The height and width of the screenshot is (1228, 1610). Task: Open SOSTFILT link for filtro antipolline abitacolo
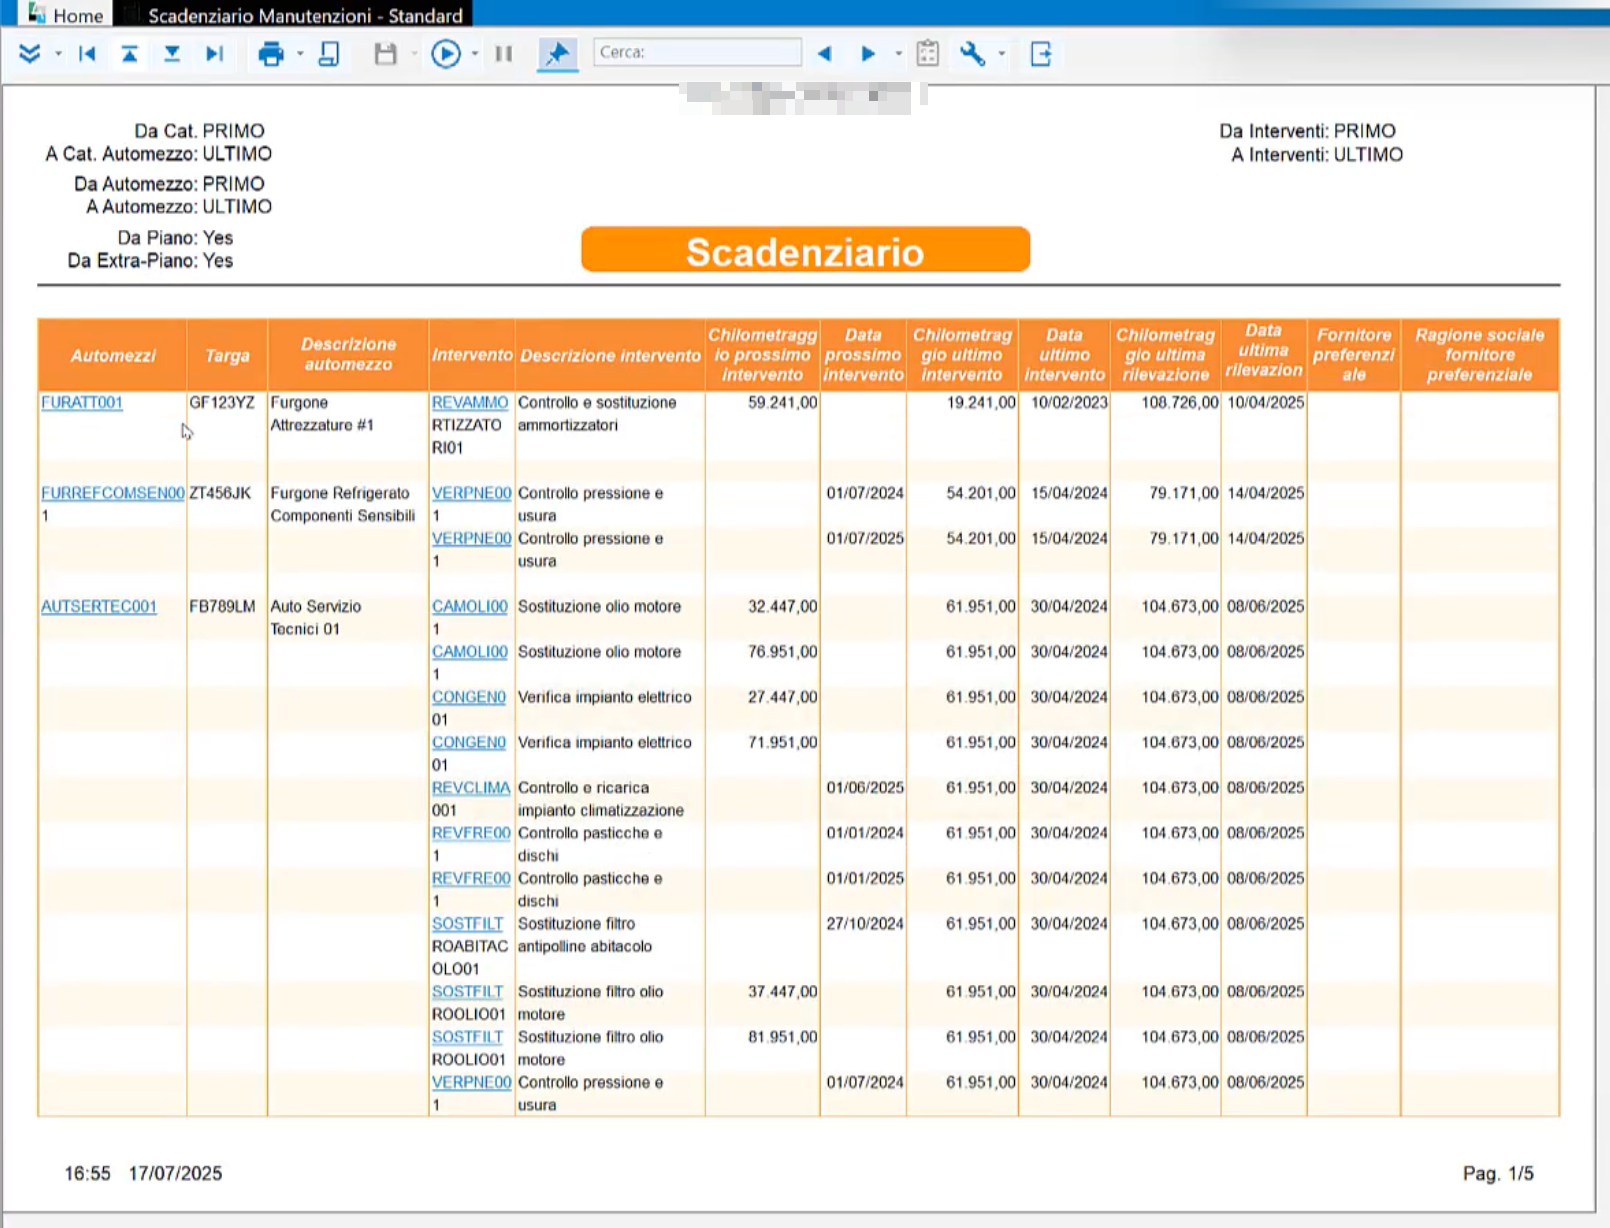[468, 924]
